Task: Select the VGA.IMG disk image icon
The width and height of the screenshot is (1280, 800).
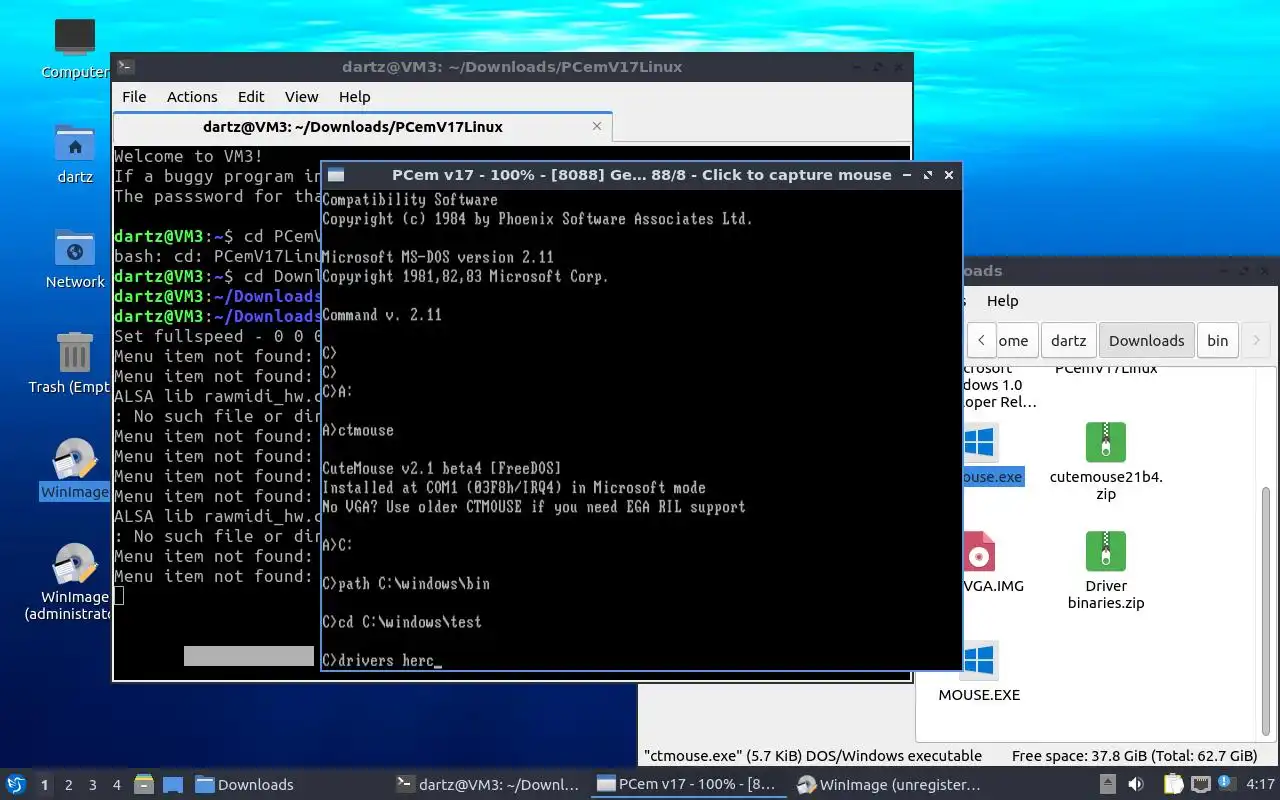Action: point(978,551)
